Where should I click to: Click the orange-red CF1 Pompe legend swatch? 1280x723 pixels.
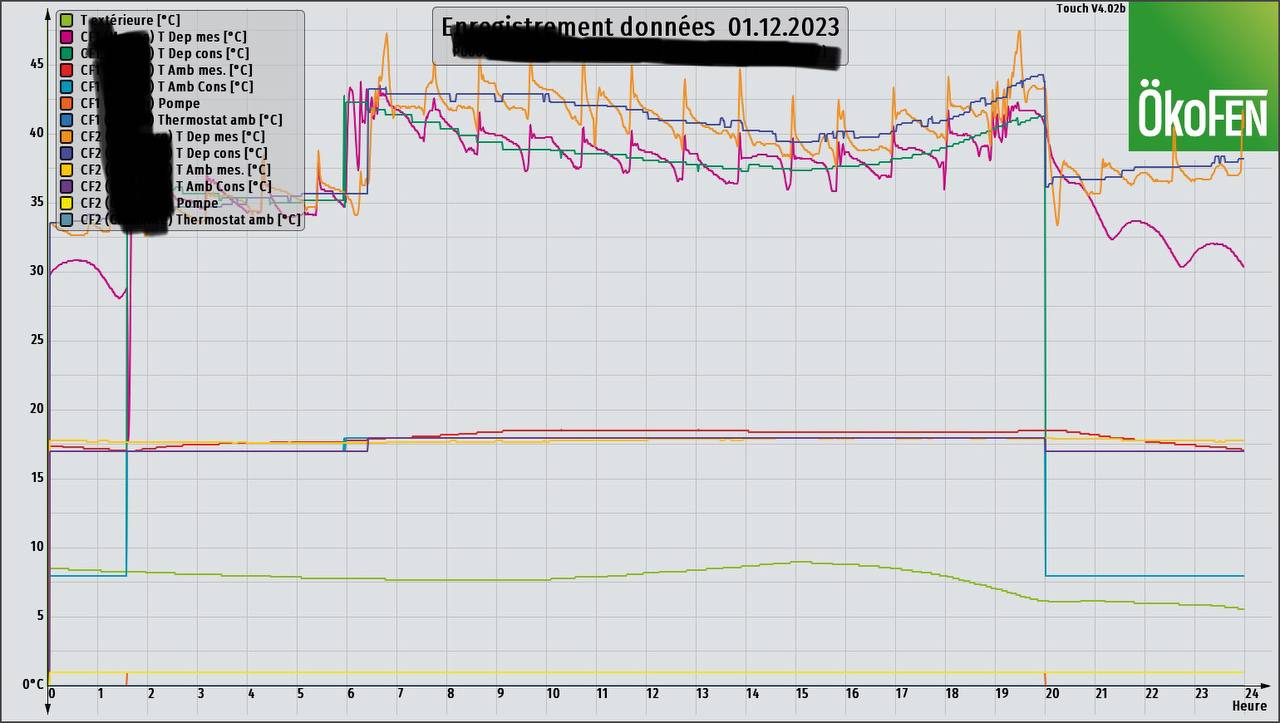point(66,103)
